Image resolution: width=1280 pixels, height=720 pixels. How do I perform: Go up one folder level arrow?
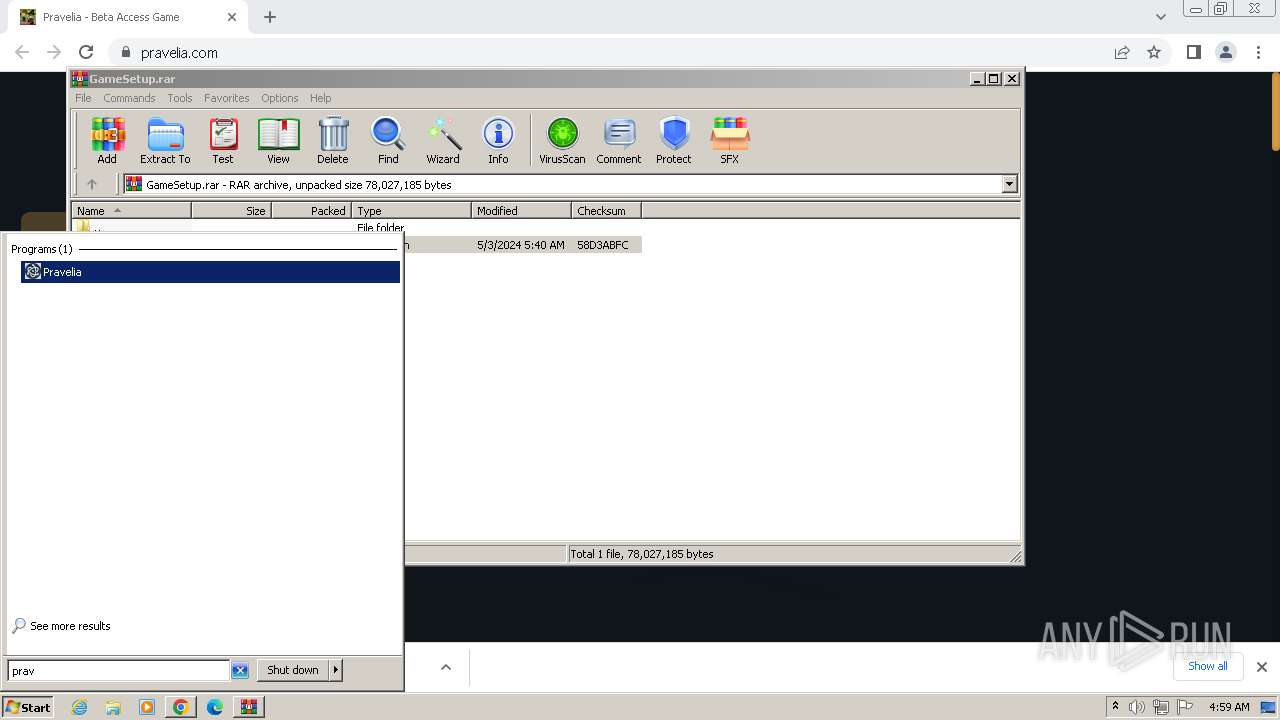coord(92,184)
